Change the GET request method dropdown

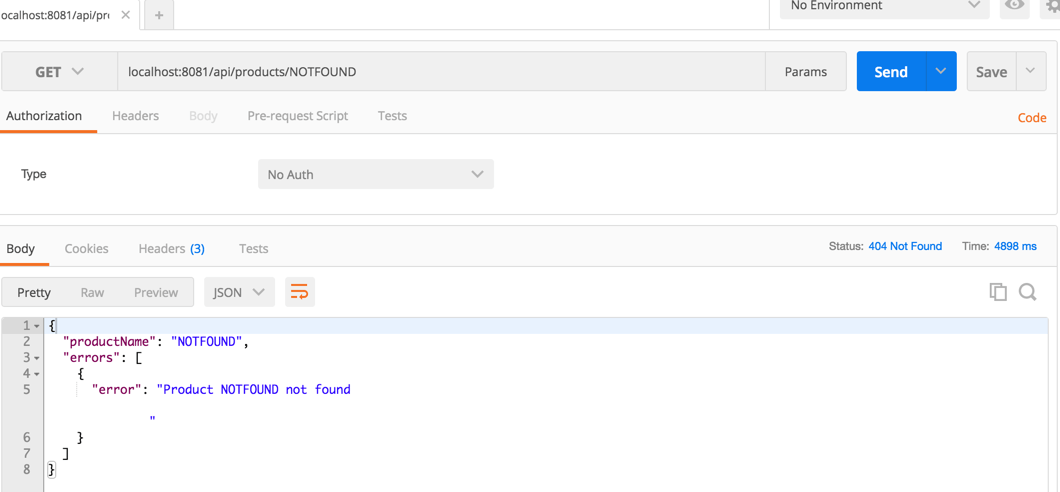coord(59,72)
